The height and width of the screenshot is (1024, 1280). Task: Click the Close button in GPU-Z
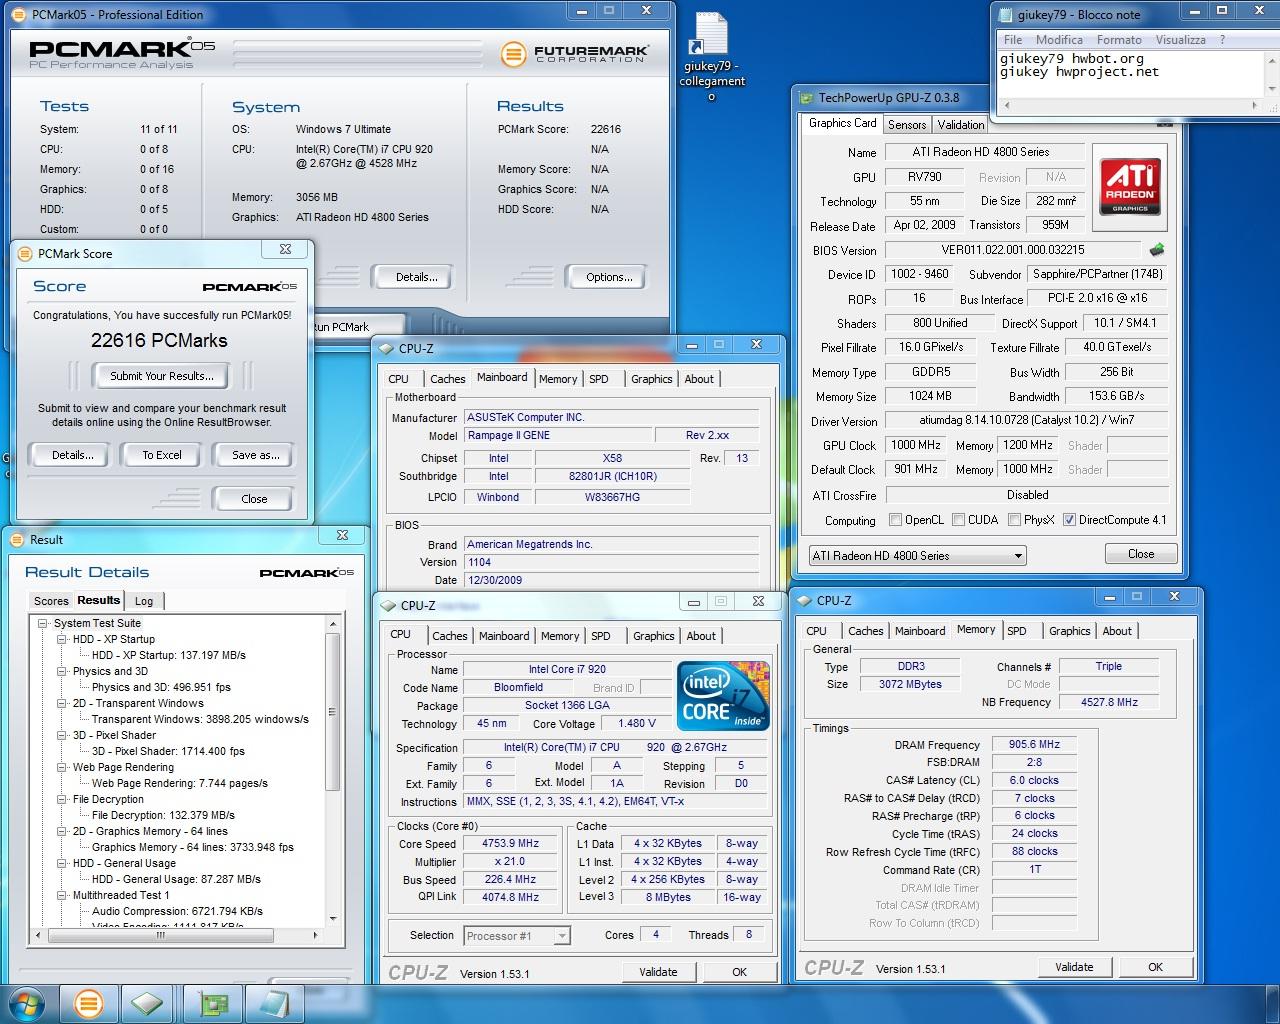[1141, 554]
